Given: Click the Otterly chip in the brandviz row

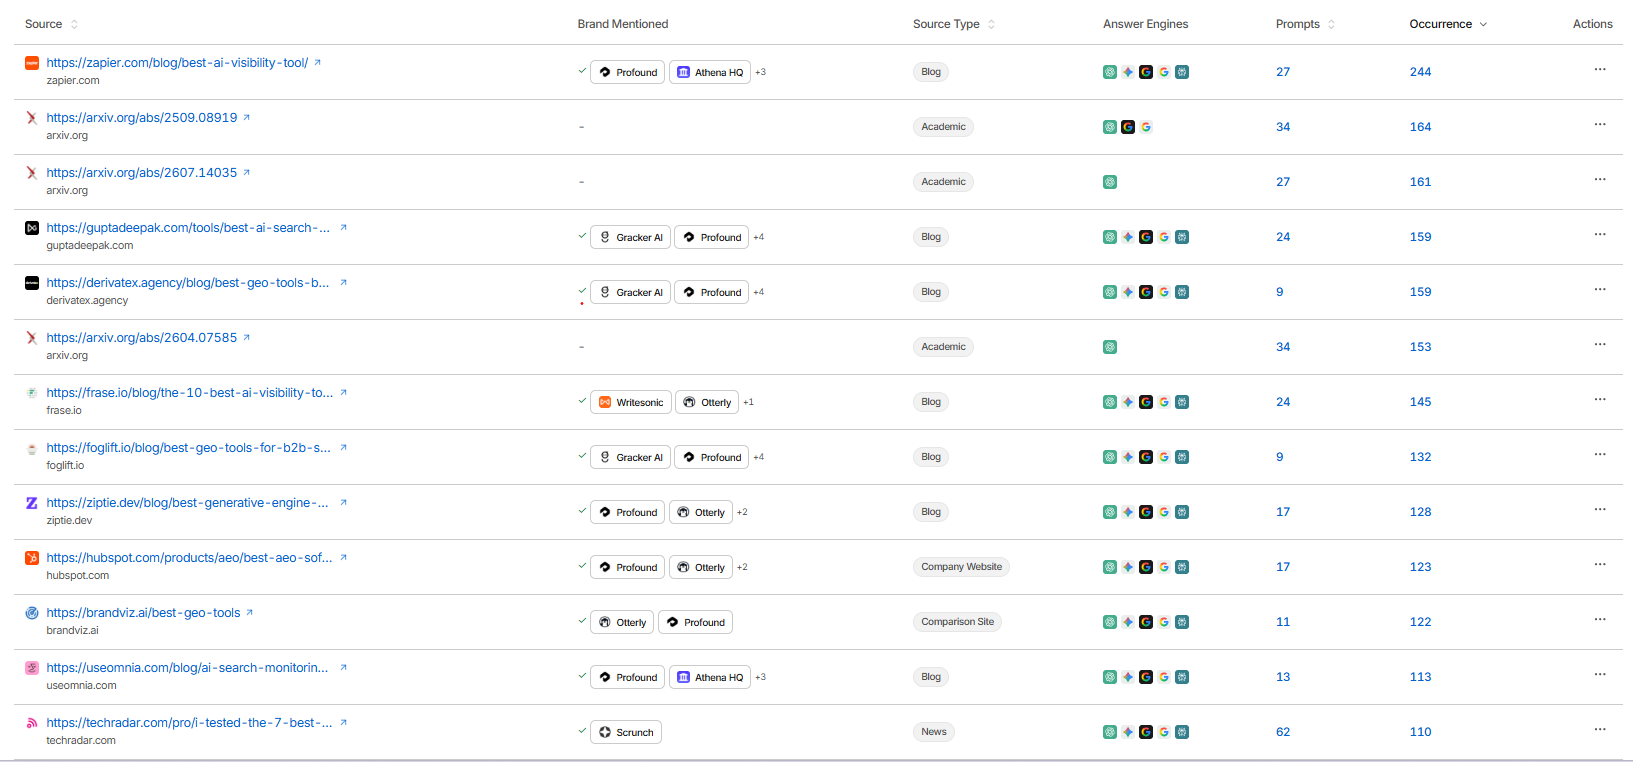Looking at the screenshot, I should [622, 622].
